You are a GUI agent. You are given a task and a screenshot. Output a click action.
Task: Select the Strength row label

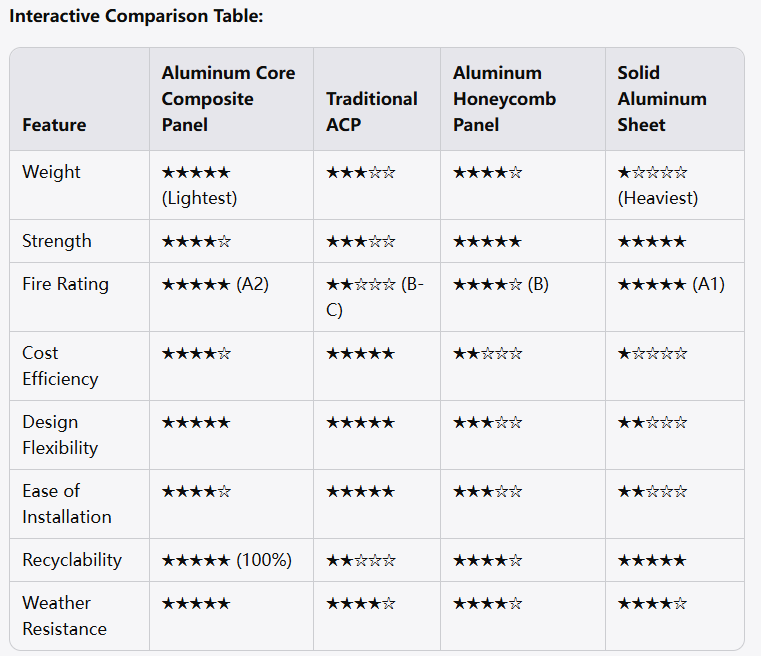[x=57, y=241]
